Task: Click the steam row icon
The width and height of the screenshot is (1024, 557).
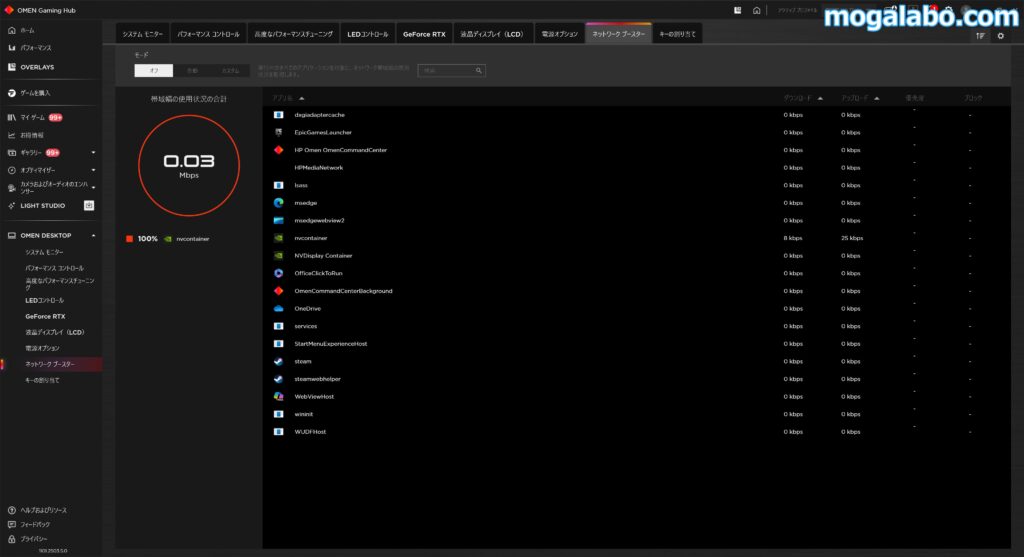Action: point(278,361)
